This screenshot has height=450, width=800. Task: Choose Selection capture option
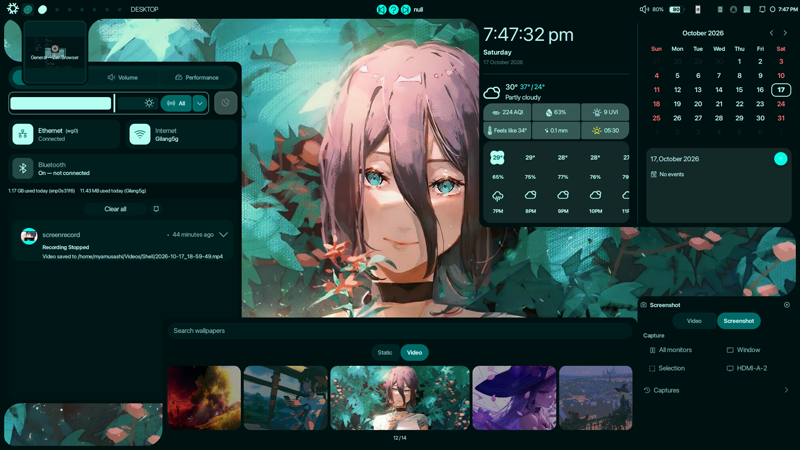coord(666,368)
